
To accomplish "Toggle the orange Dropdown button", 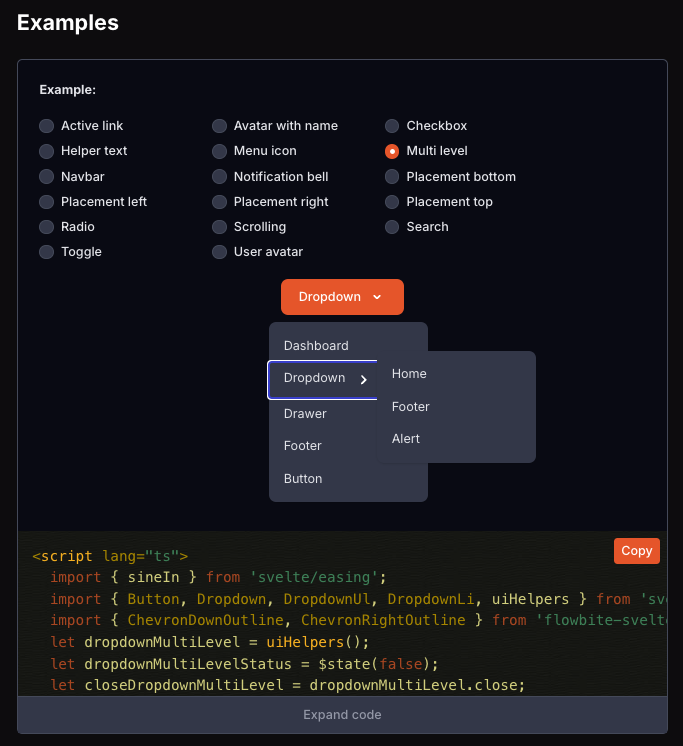I will [342, 297].
